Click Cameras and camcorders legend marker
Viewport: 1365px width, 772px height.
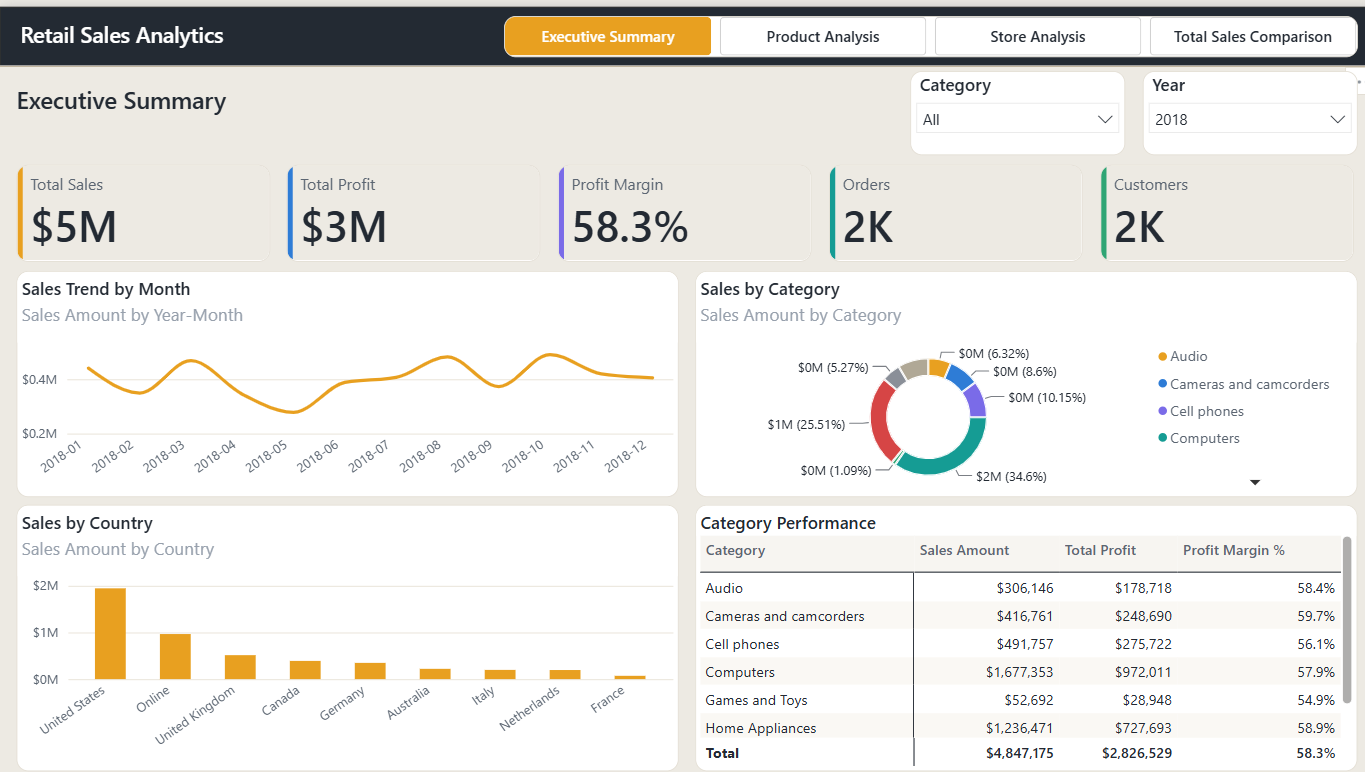1162,384
